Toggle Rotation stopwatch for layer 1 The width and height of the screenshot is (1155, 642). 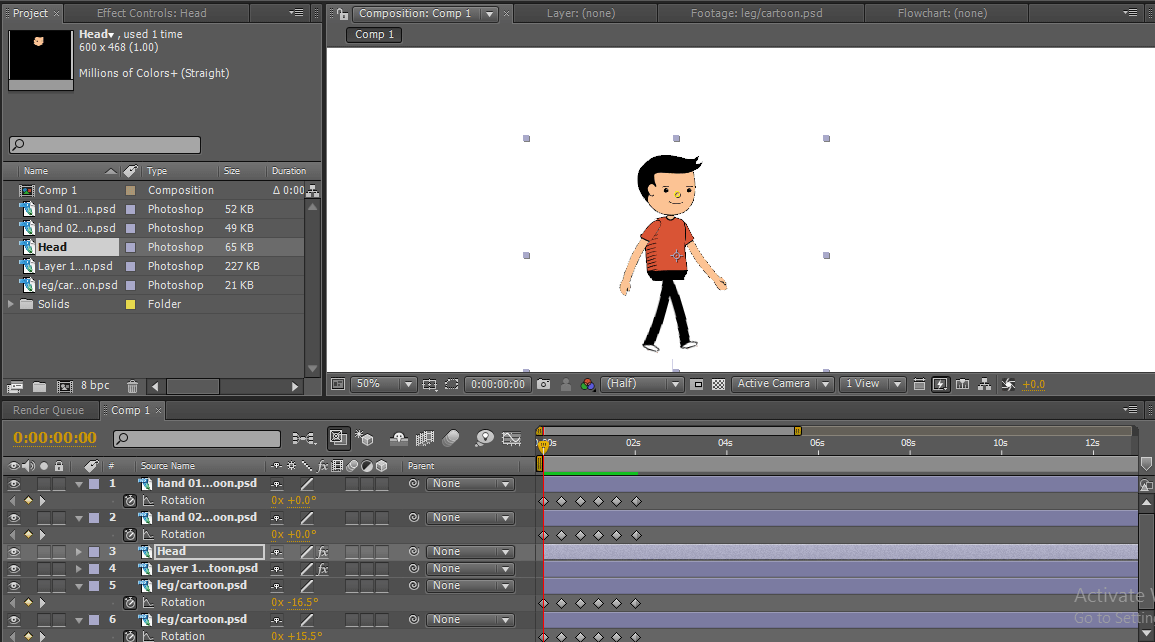130,501
